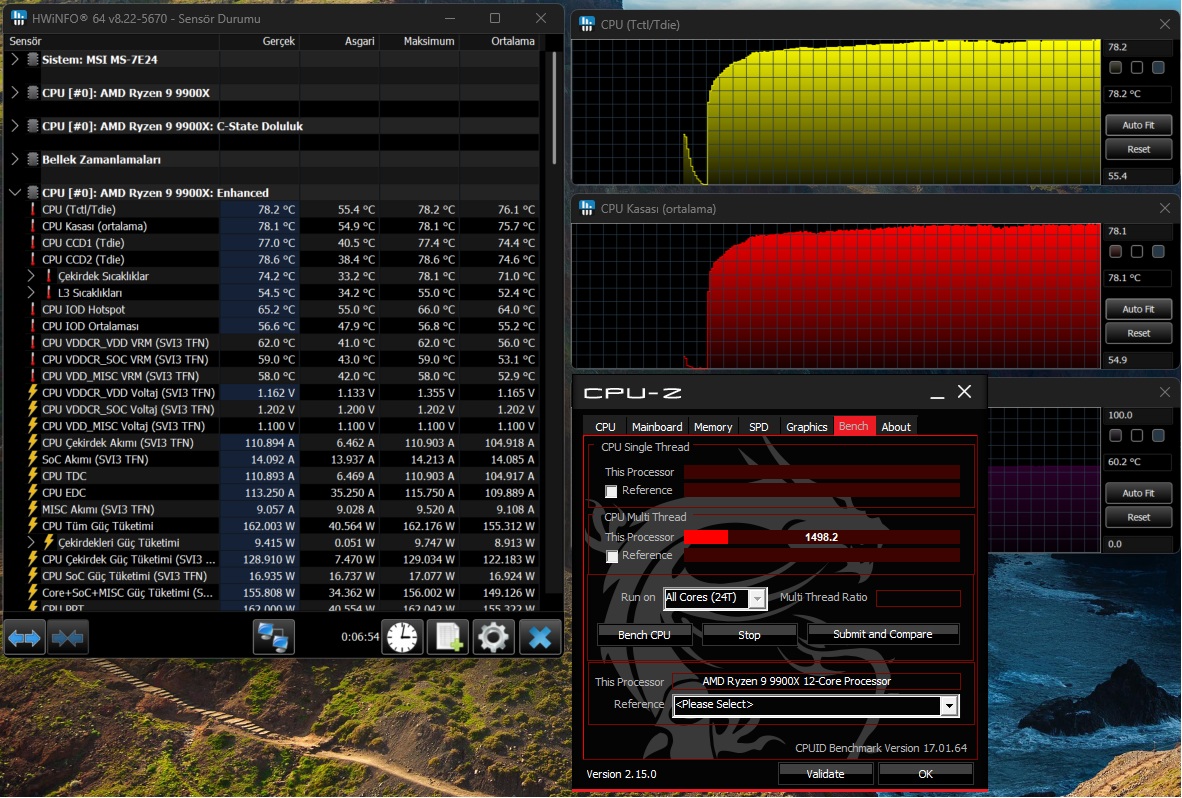
Task: Tick the Reference checkbox under CPU Multi Thread
Action: [x=611, y=556]
